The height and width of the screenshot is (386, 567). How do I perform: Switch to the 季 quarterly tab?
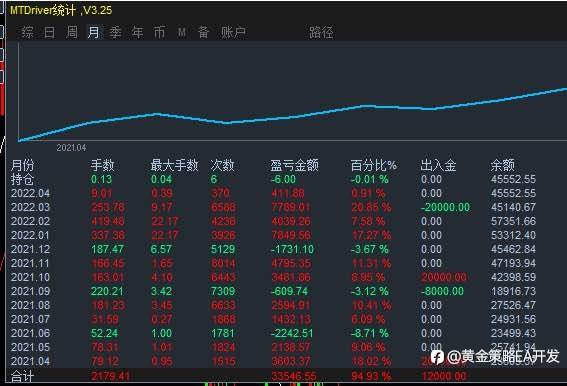tap(115, 33)
